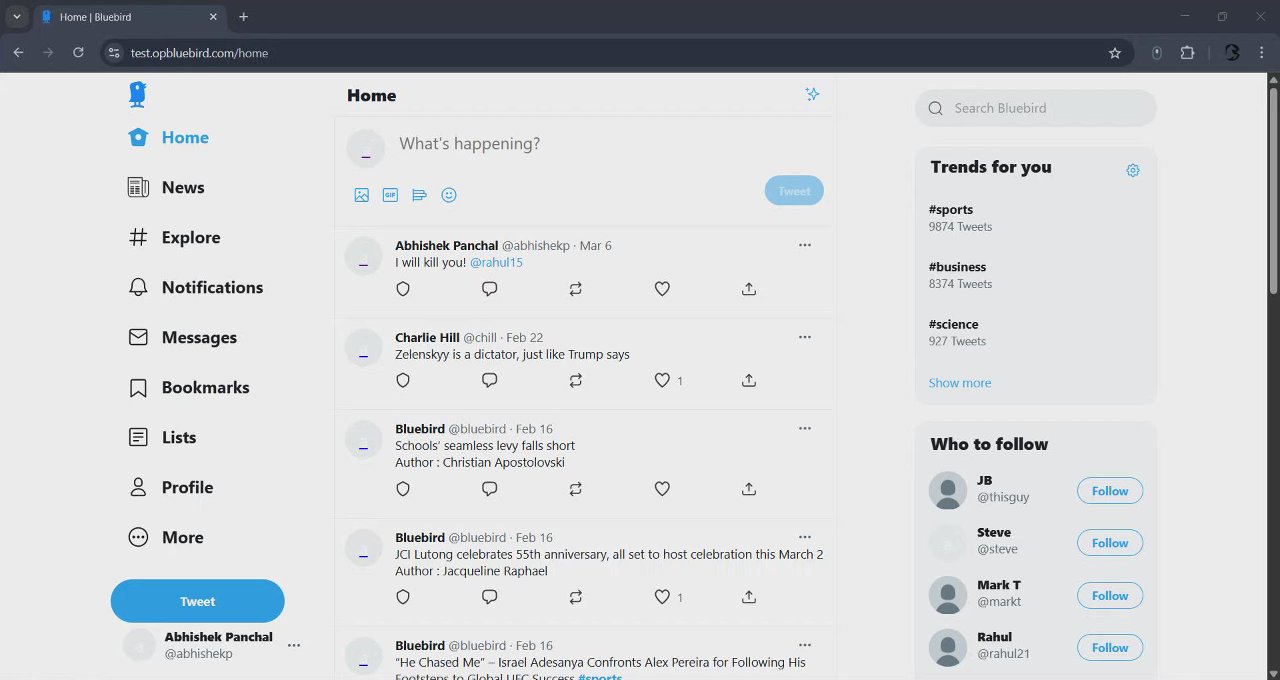Open the Home navigation item
Screen dimensions: 1280x680
coord(168,138)
